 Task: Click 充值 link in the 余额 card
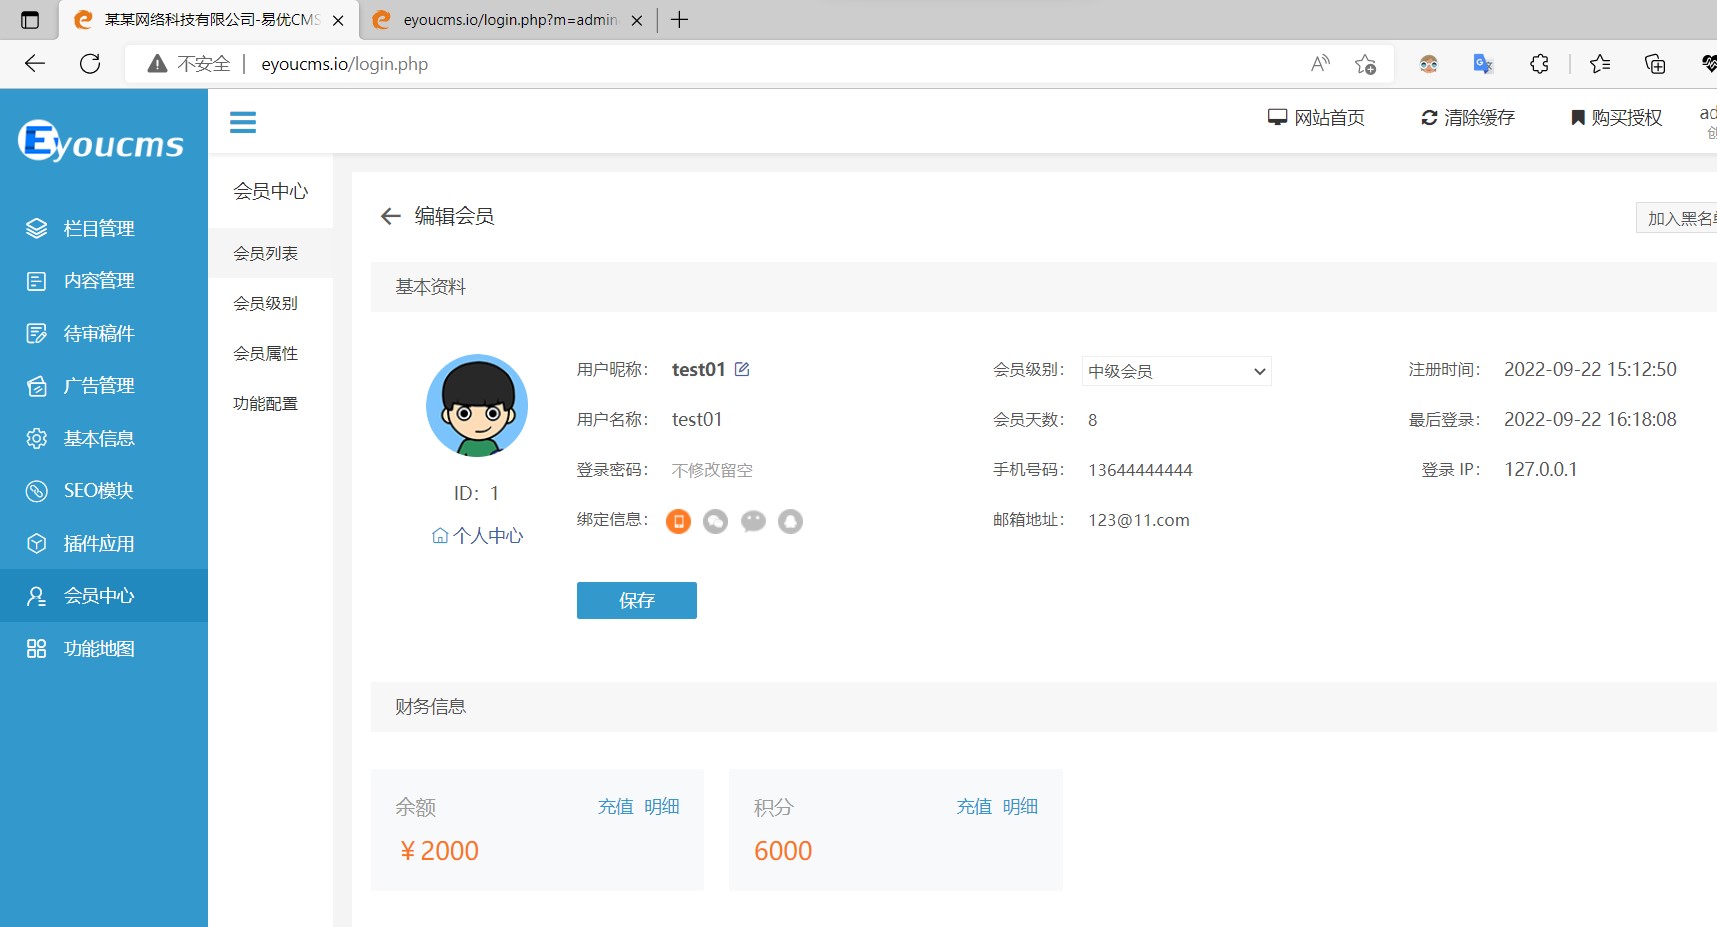616,806
